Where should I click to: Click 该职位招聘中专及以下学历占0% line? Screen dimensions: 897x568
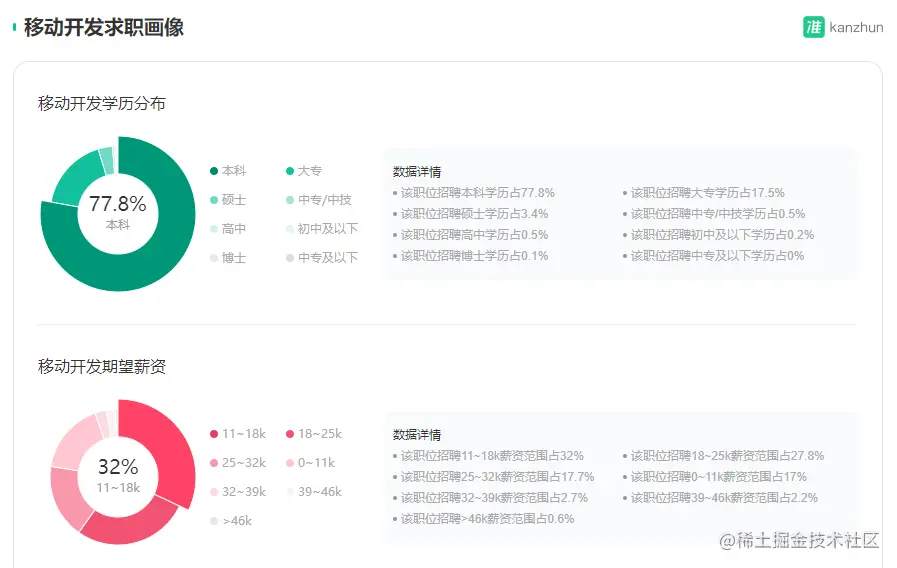[713, 256]
